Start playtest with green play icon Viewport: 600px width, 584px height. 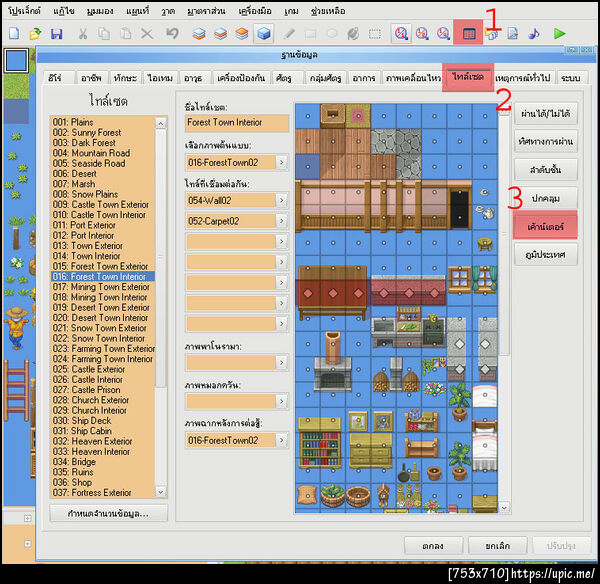(x=559, y=34)
